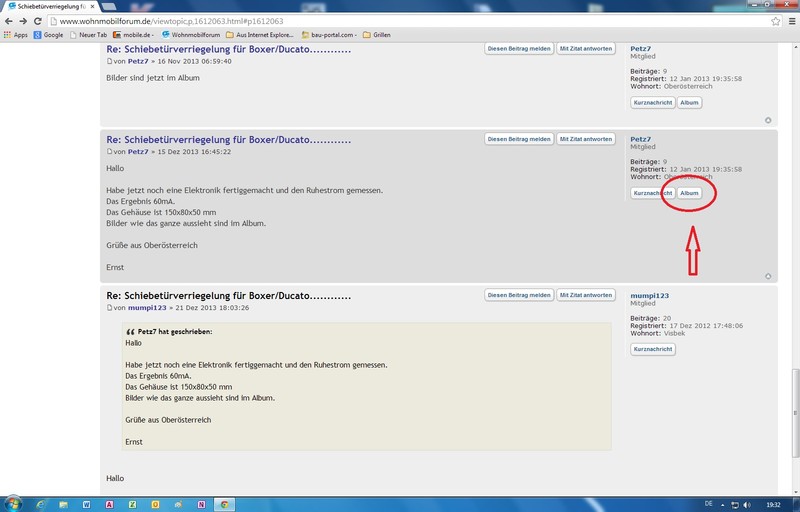Launch Internet Explorer from the taskbar
This screenshot has width=800, height=512.
40,503
